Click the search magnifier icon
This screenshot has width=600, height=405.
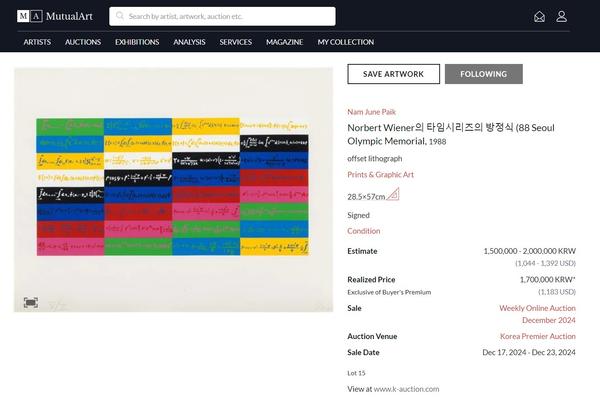[x=120, y=16]
